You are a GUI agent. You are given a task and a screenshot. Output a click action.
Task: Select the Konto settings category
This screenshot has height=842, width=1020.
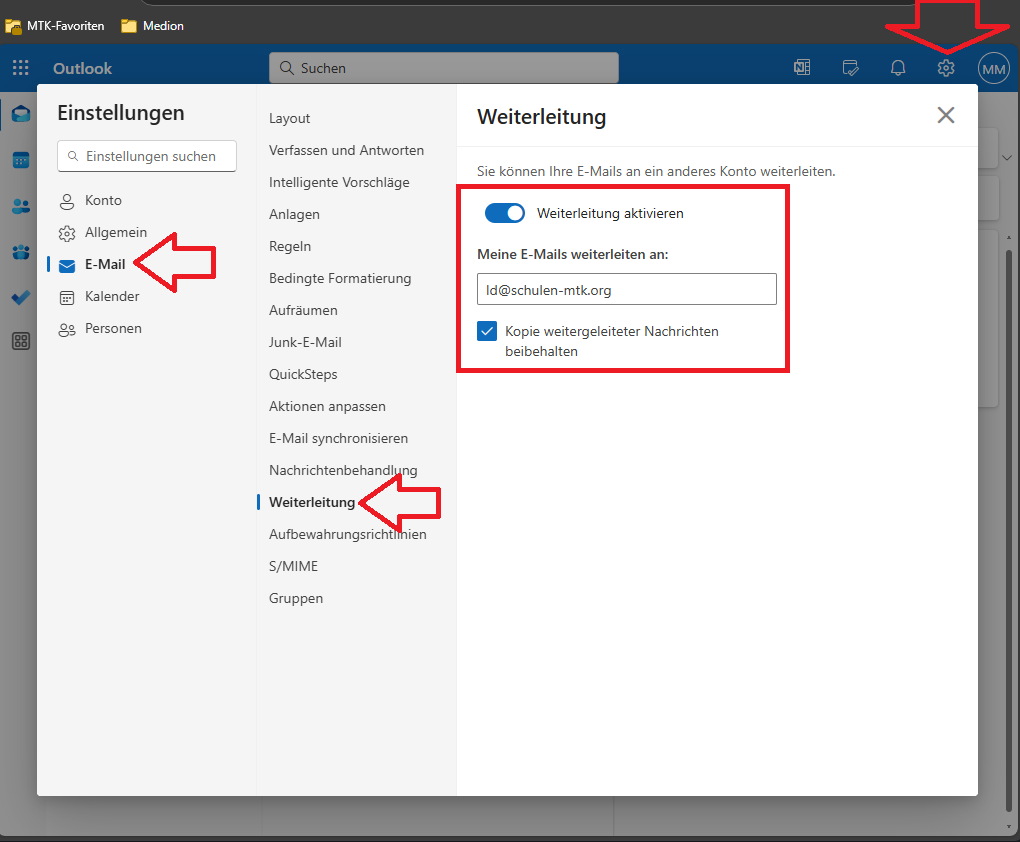pos(103,200)
